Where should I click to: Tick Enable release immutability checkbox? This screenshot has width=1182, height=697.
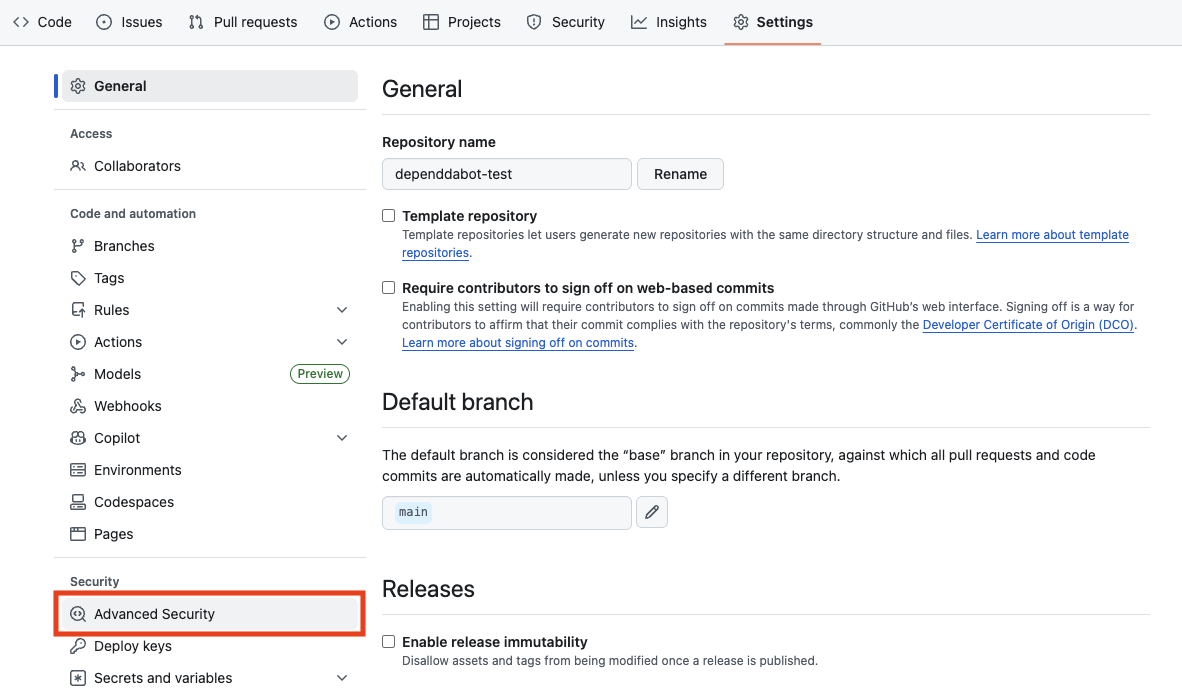[x=389, y=642]
